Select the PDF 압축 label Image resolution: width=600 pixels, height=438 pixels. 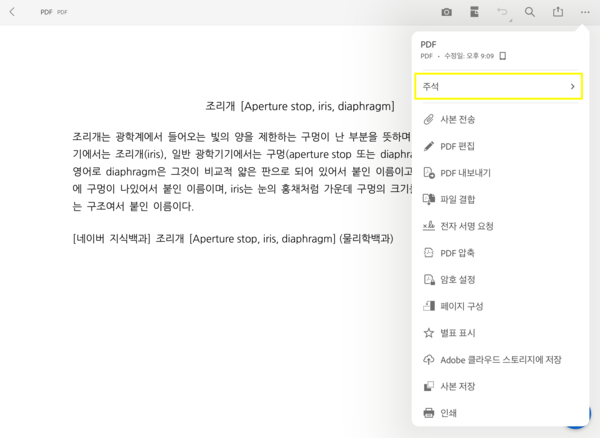tap(457, 253)
